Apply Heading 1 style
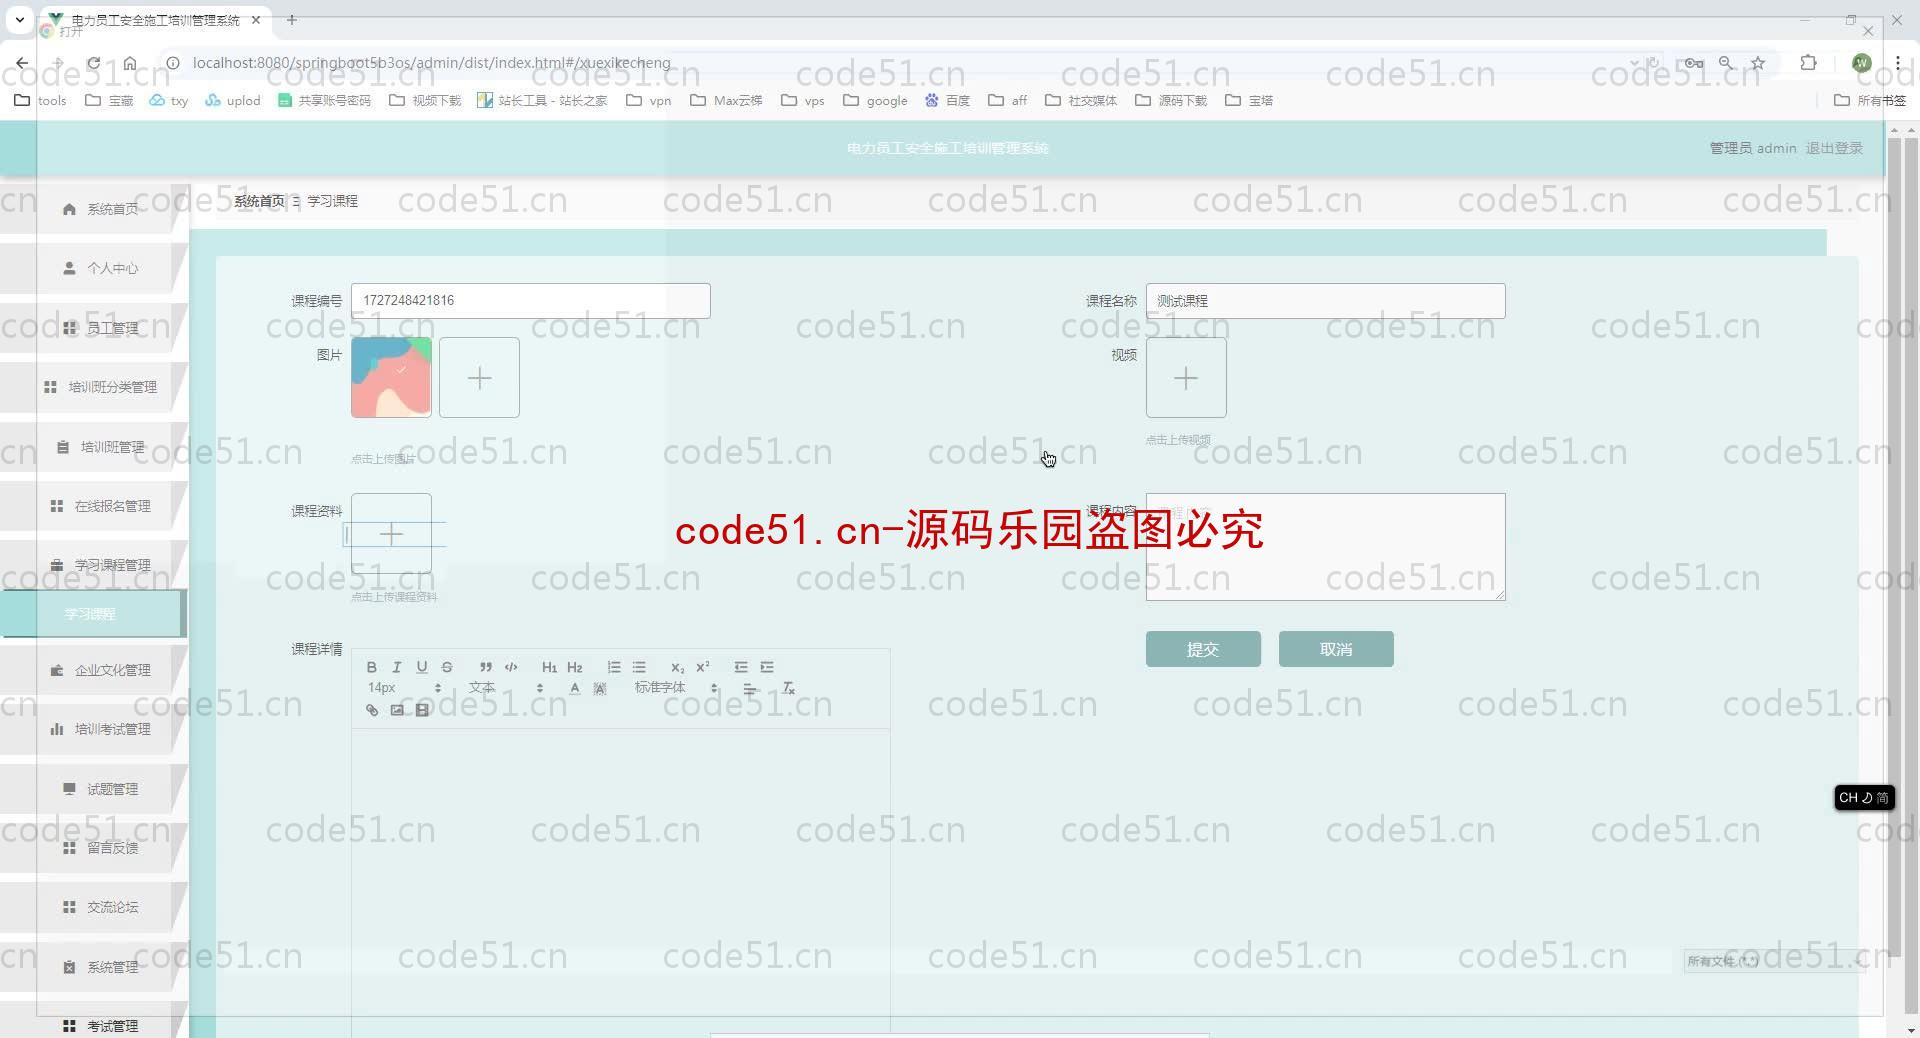The height and width of the screenshot is (1038, 1920). pos(549,667)
